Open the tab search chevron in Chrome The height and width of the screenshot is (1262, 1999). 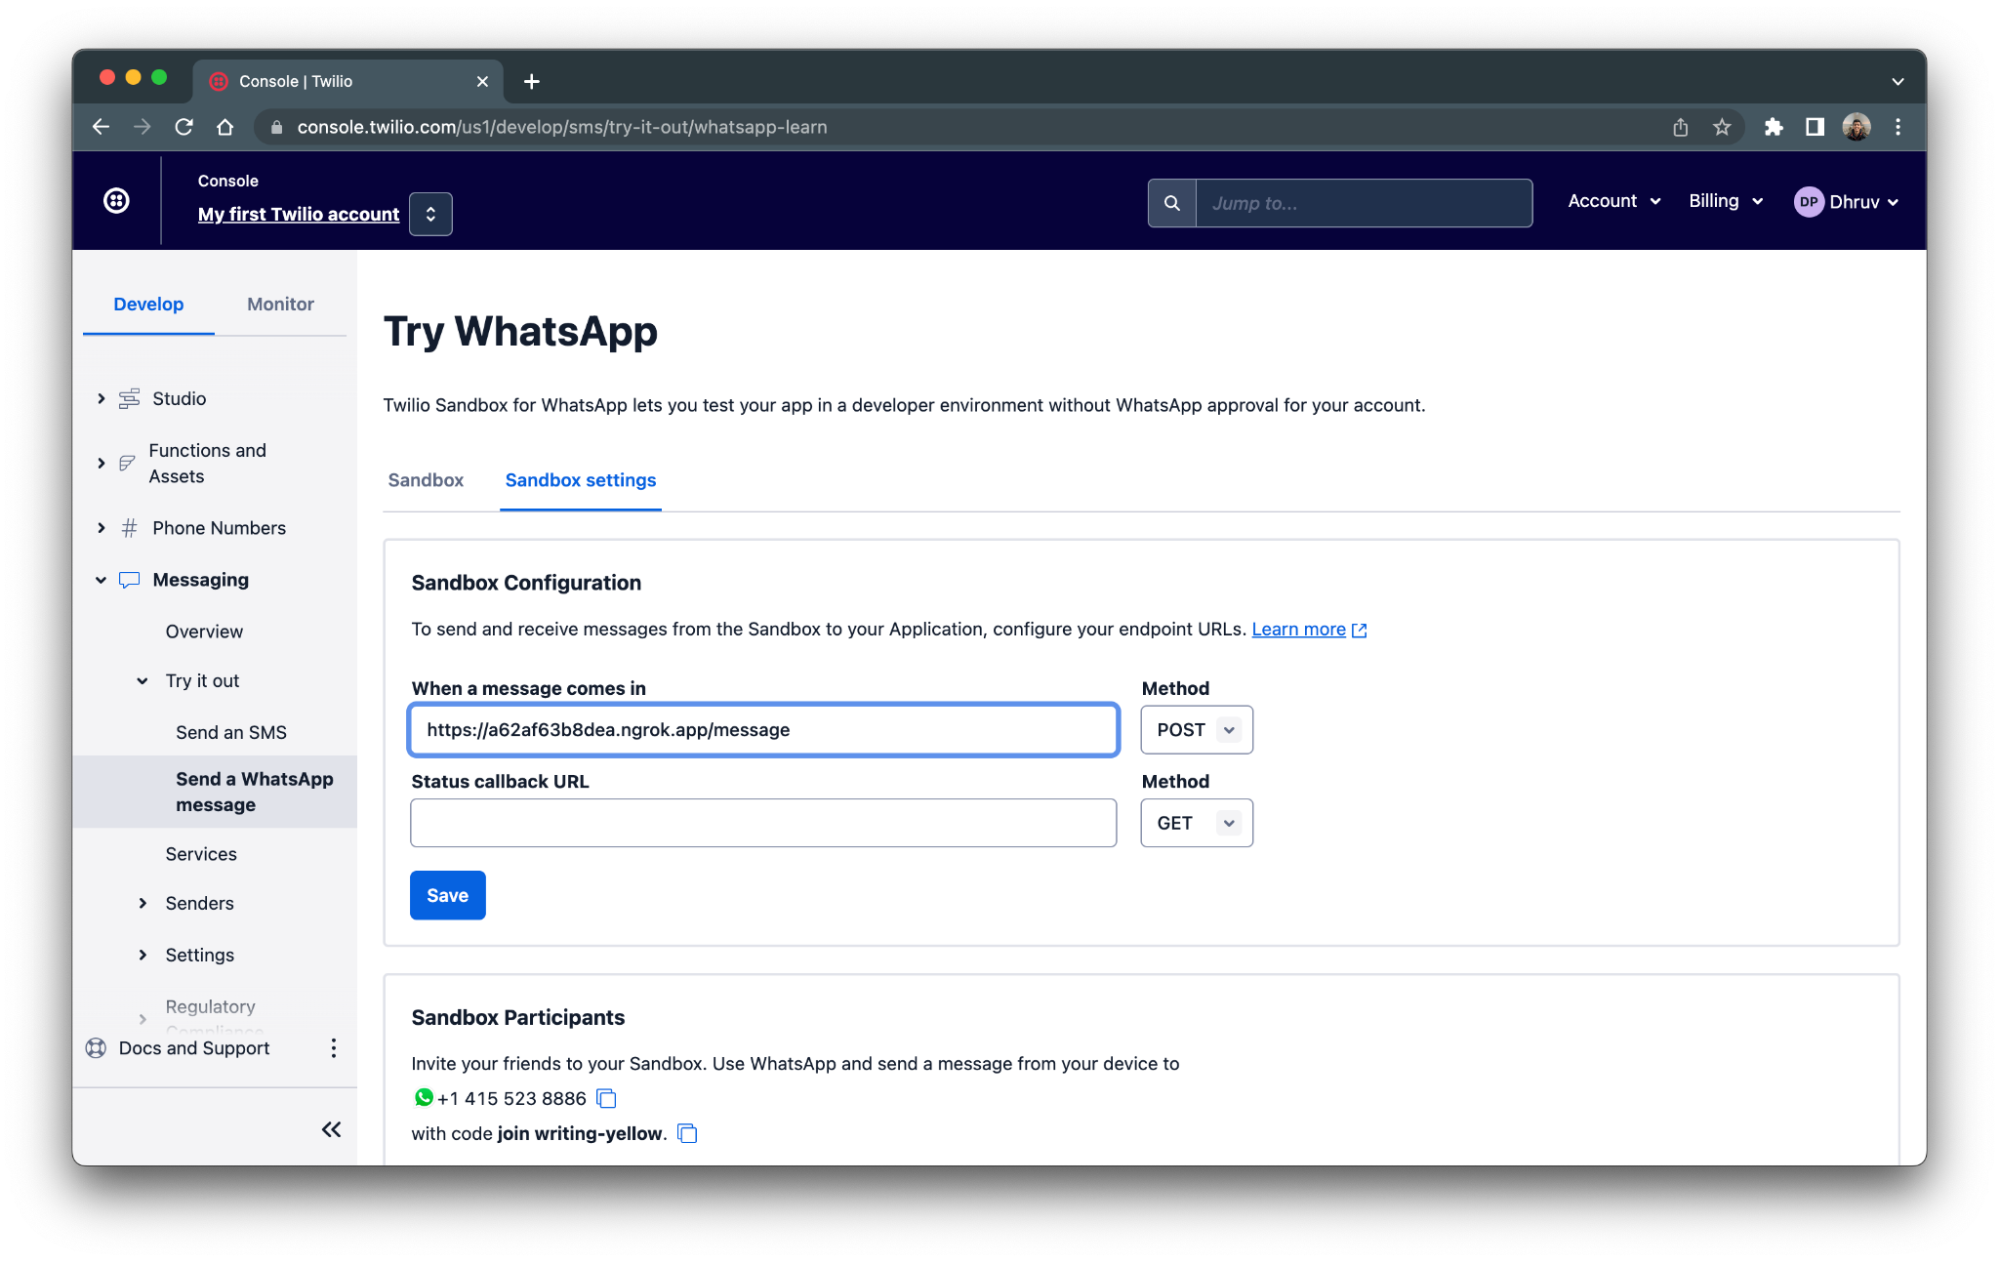pyautogui.click(x=1897, y=81)
